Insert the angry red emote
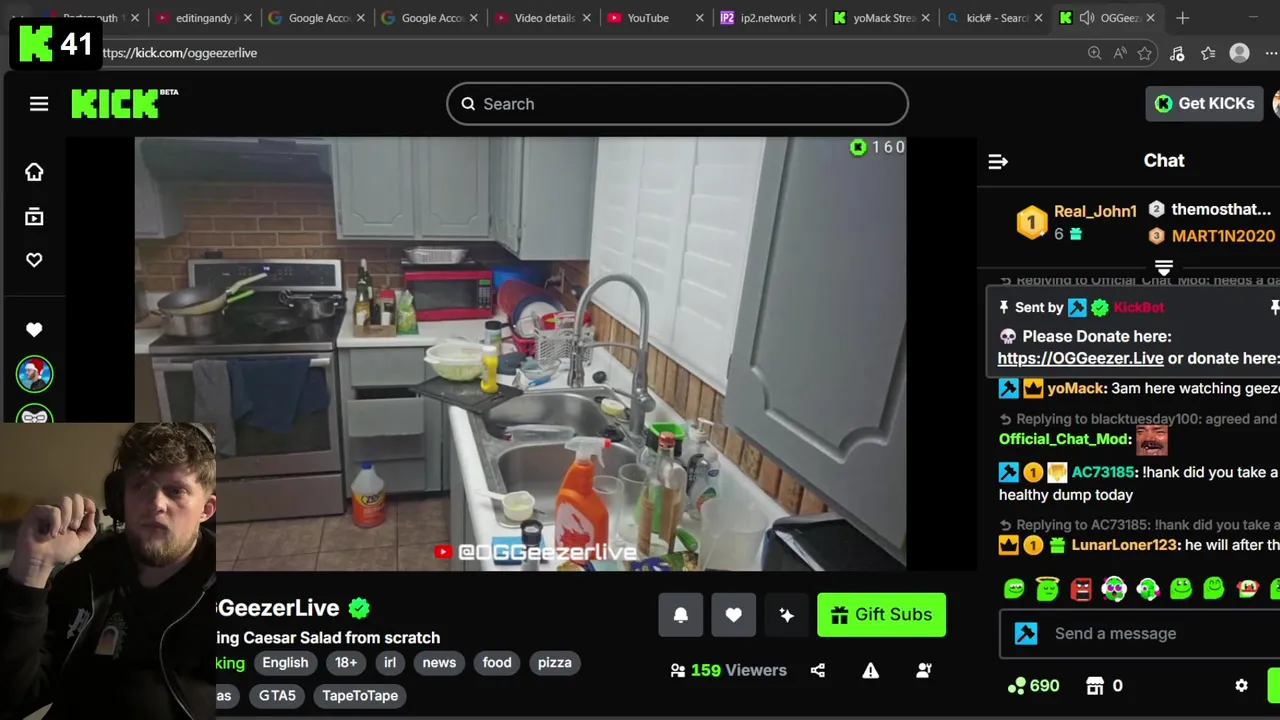1280x720 pixels. click(x=1081, y=589)
